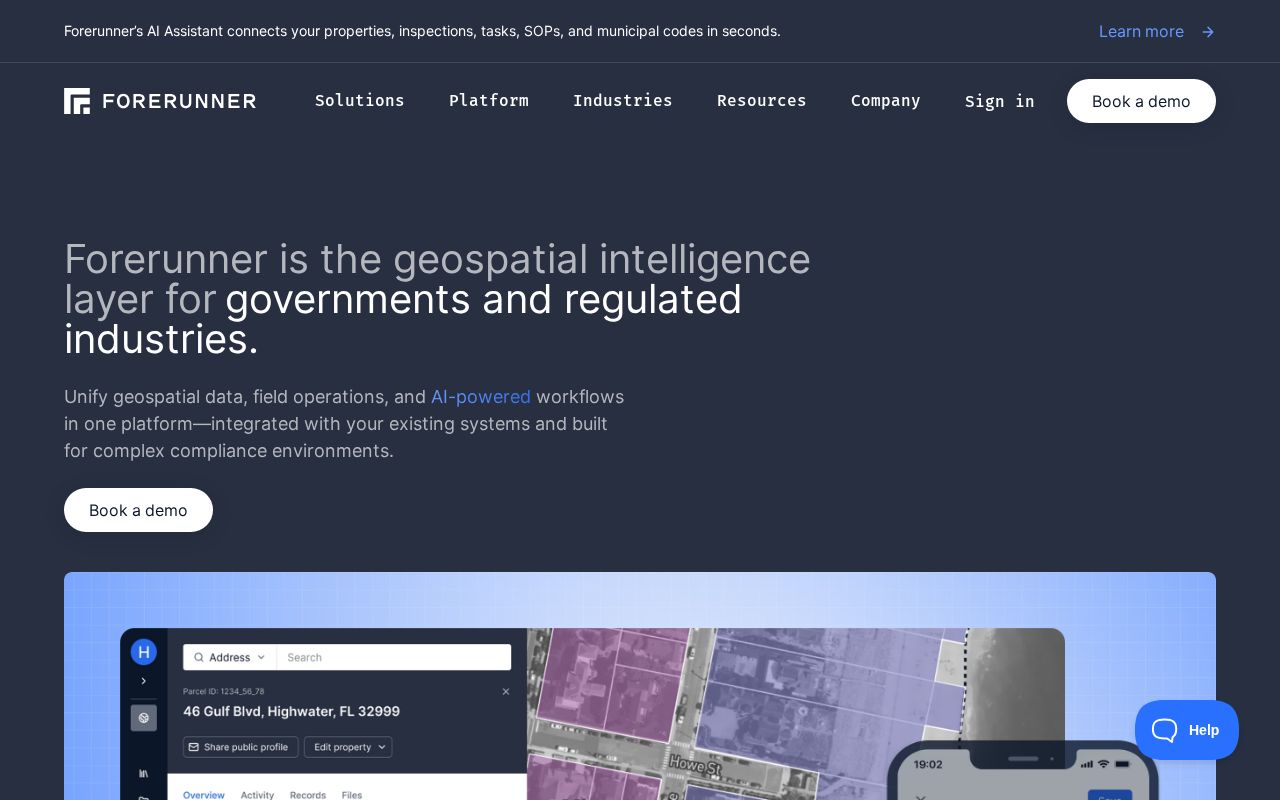
Task: Open the Address dropdown in preview
Action: point(230,658)
